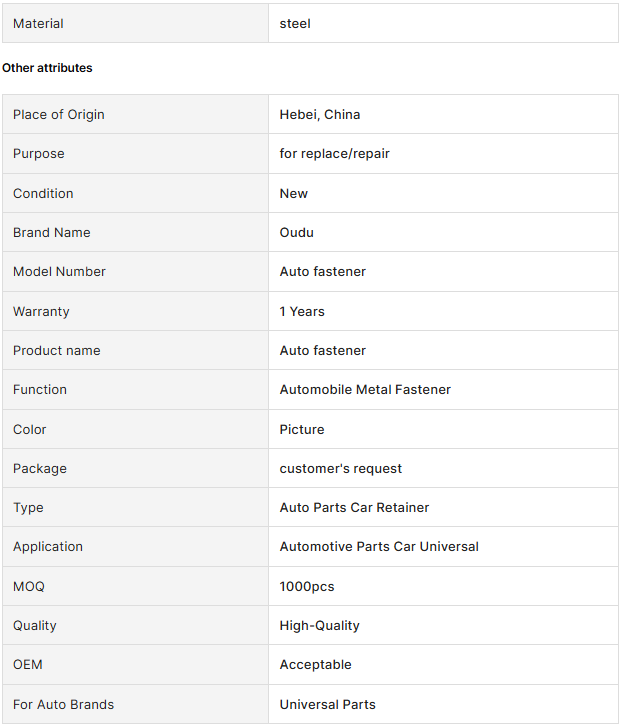This screenshot has width=621, height=725.
Task: Click the 'Condition' attribute label
Action: point(43,193)
